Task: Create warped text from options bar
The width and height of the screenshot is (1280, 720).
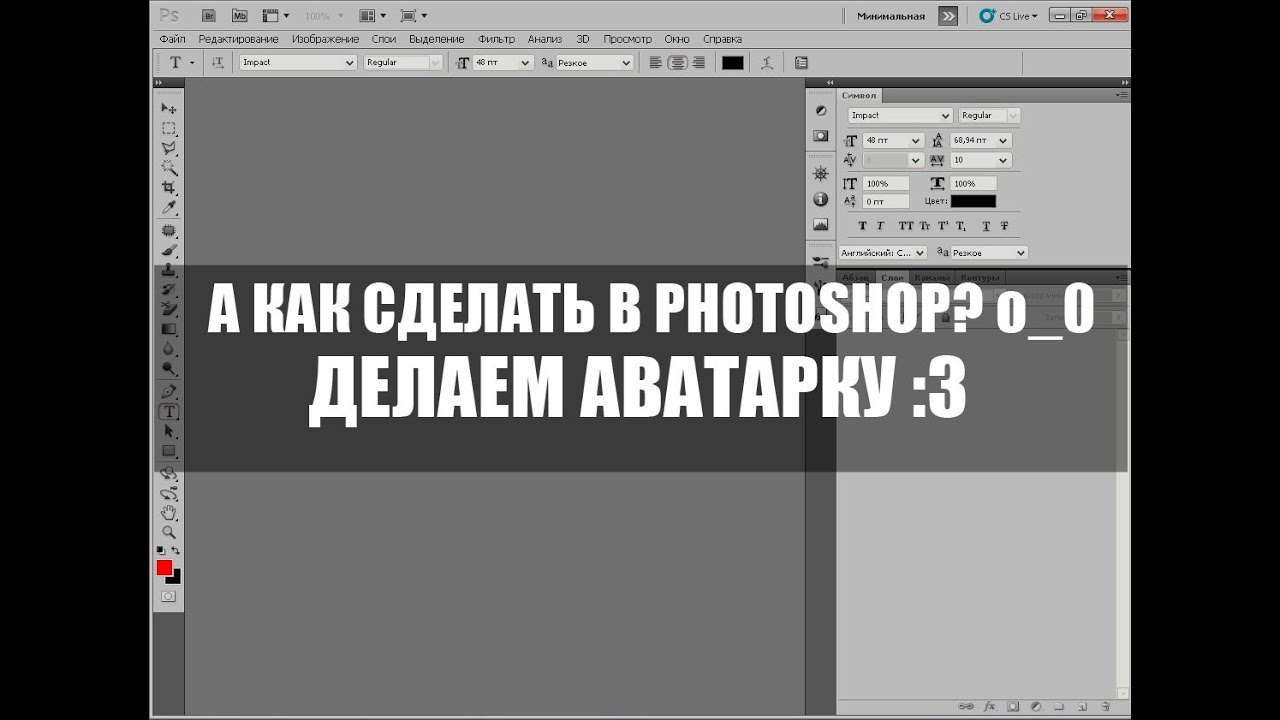Action: click(767, 62)
